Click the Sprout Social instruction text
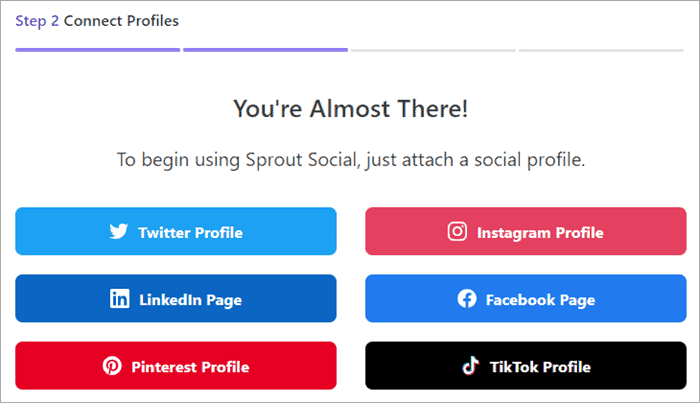The width and height of the screenshot is (700, 403). coord(350,159)
